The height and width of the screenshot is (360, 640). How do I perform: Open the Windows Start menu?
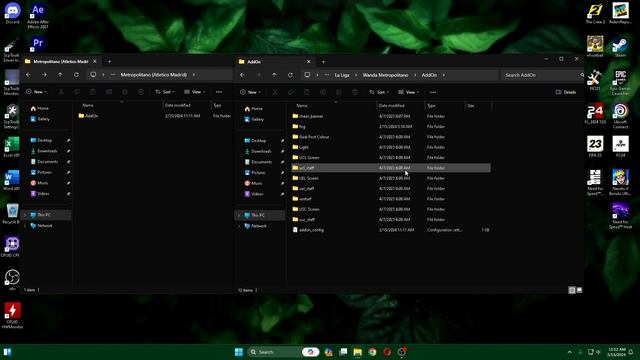(x=239, y=352)
